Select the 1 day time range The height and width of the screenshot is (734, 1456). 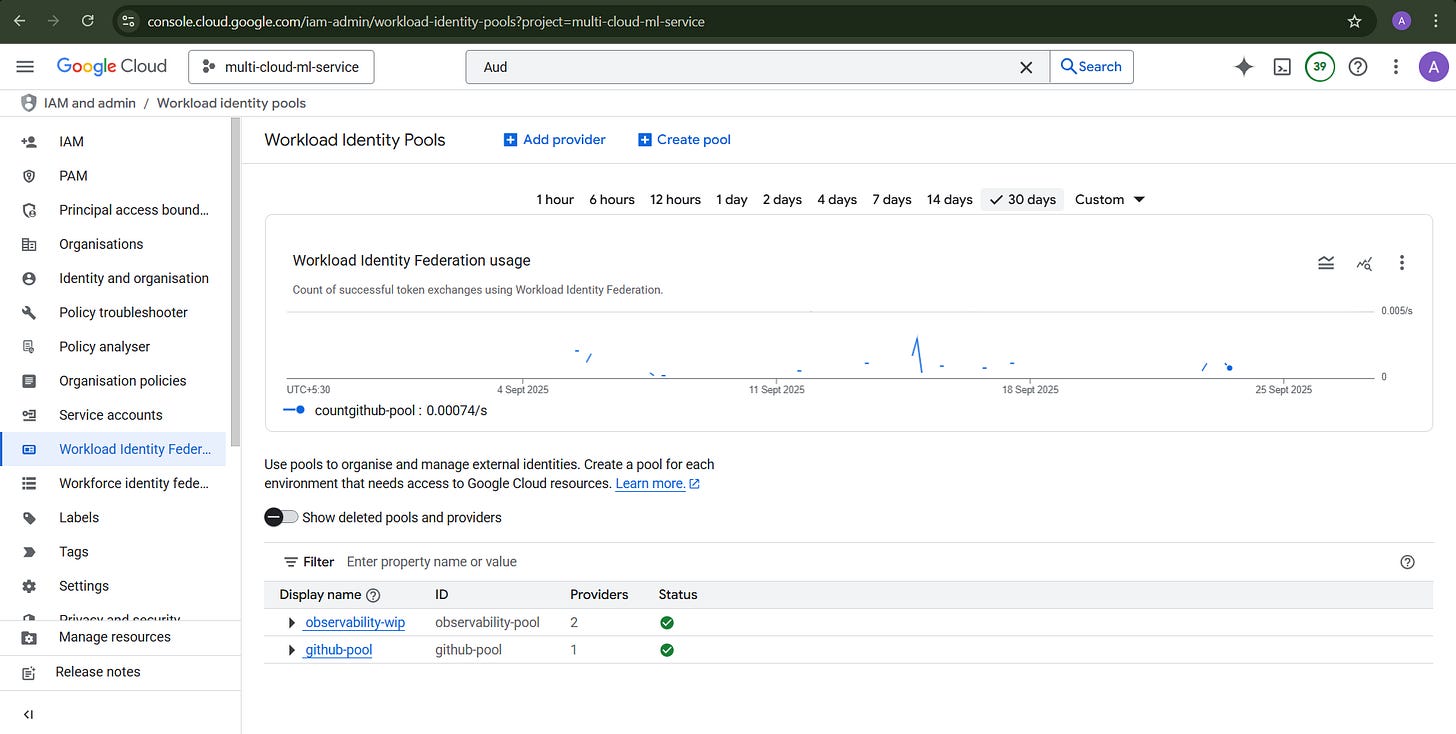(732, 199)
